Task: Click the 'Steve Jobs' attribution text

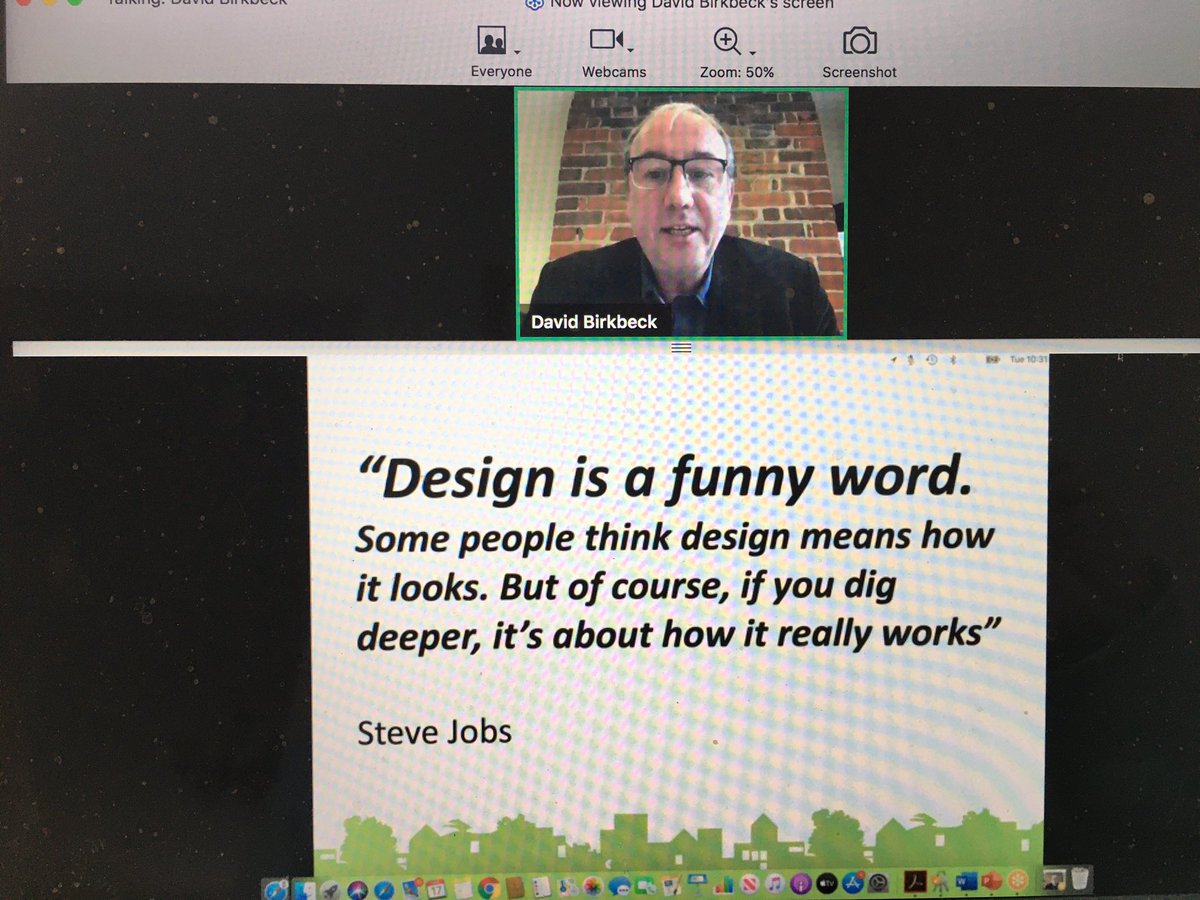Action: coord(434,732)
